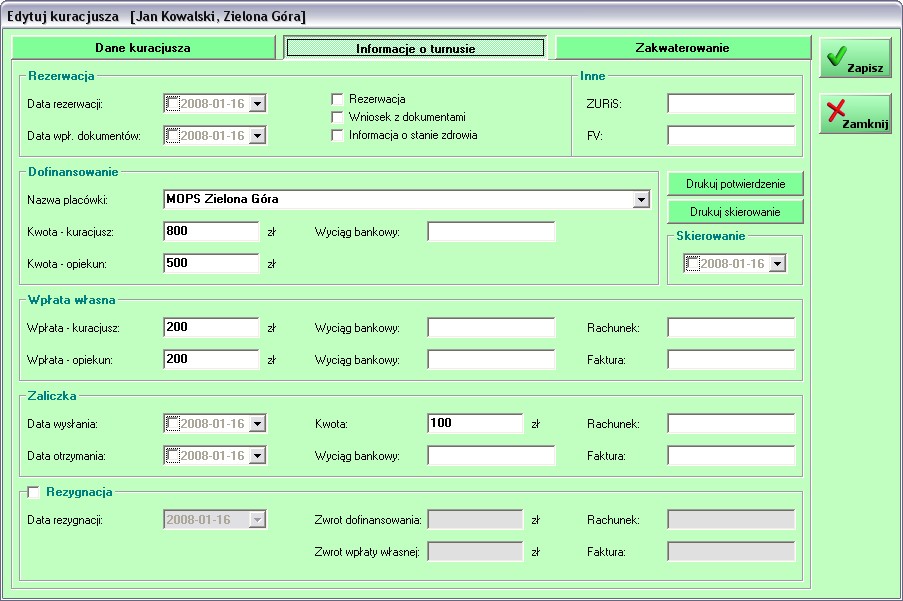Image resolution: width=903 pixels, height=601 pixels.
Task: Expand the Nazwa placówki dropdown
Action: [641, 200]
